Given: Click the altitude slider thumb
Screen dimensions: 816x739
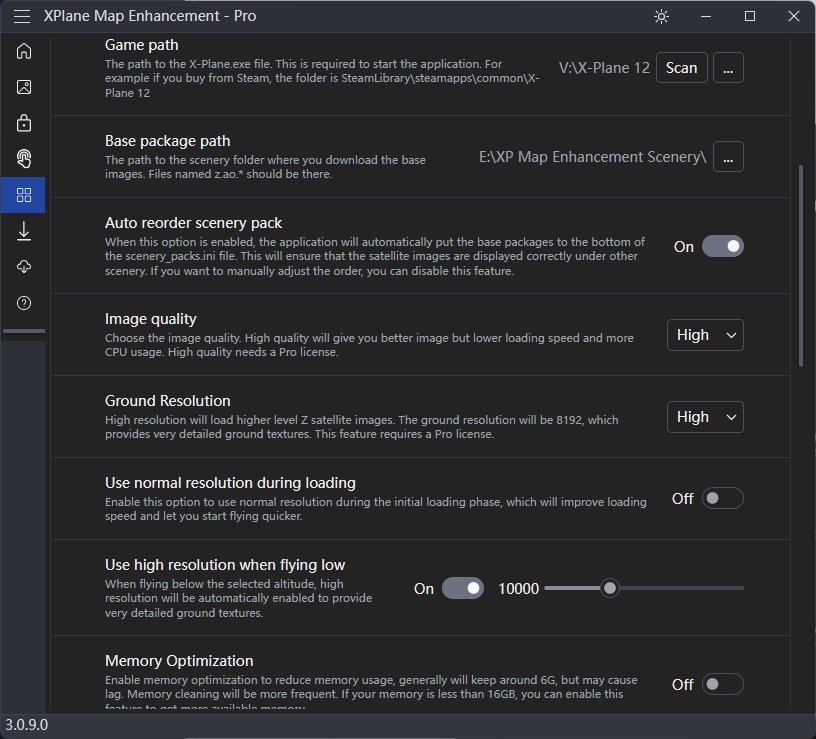Looking at the screenshot, I should coord(609,588).
